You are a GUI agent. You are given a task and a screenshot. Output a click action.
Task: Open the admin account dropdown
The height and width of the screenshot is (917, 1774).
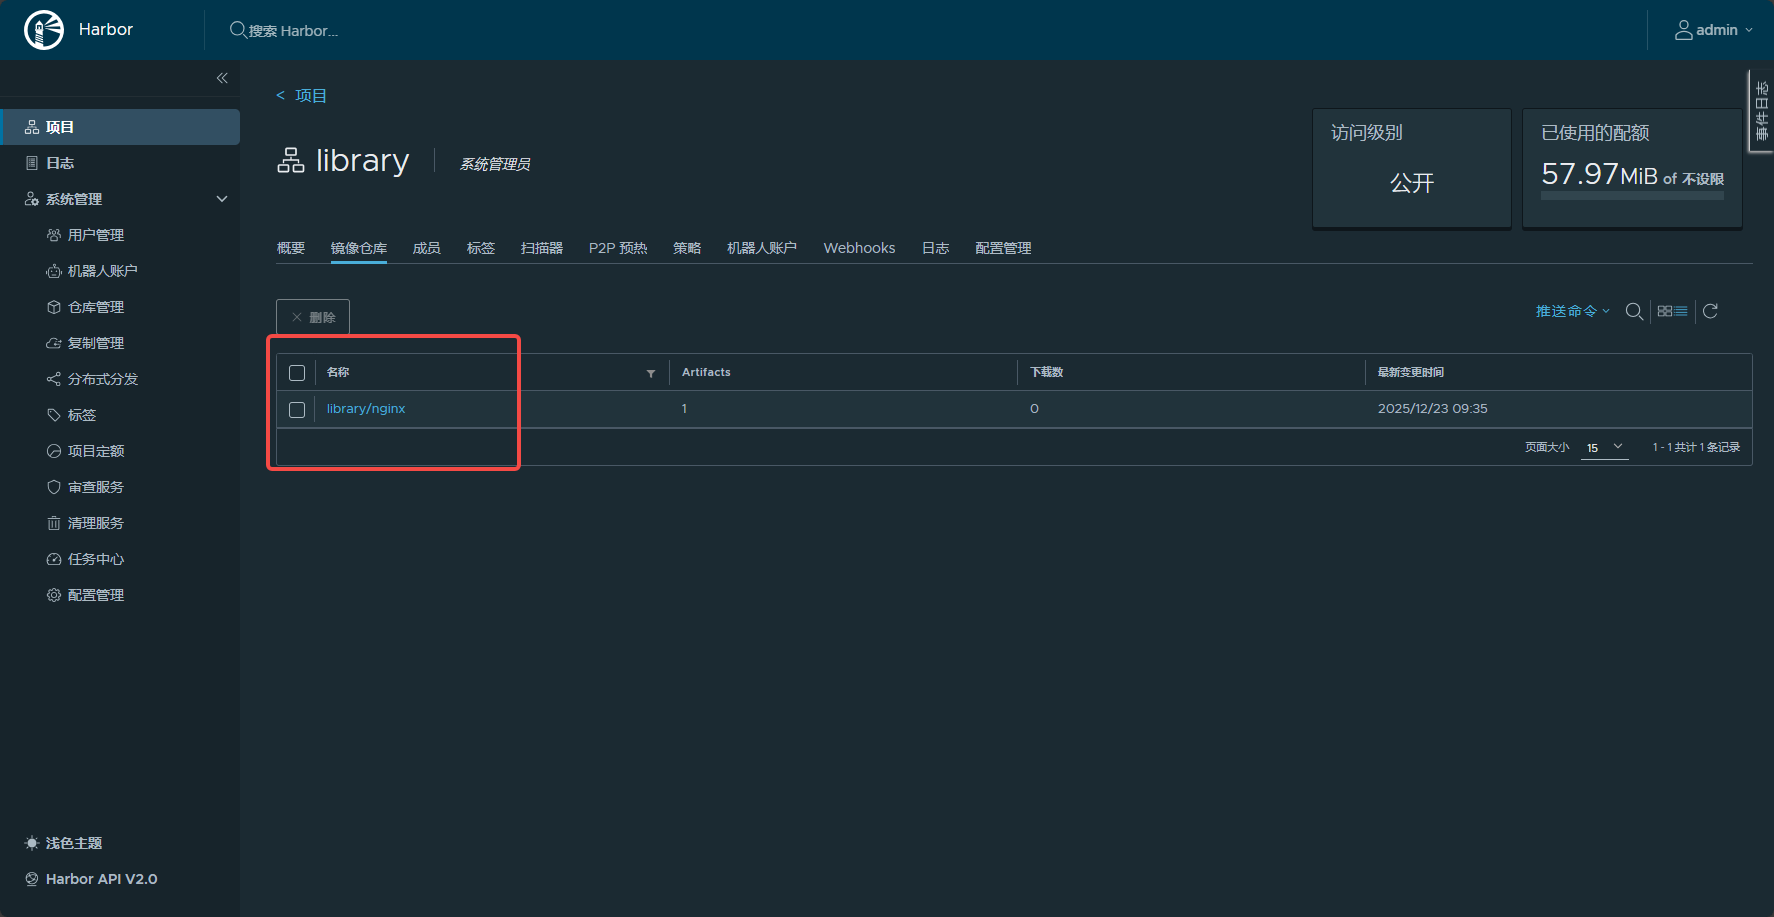(x=1714, y=30)
